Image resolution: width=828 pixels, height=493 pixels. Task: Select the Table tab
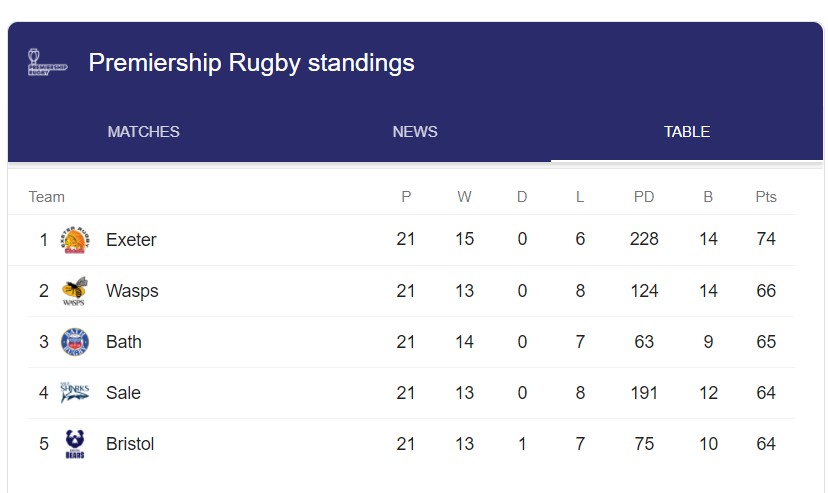pos(687,132)
